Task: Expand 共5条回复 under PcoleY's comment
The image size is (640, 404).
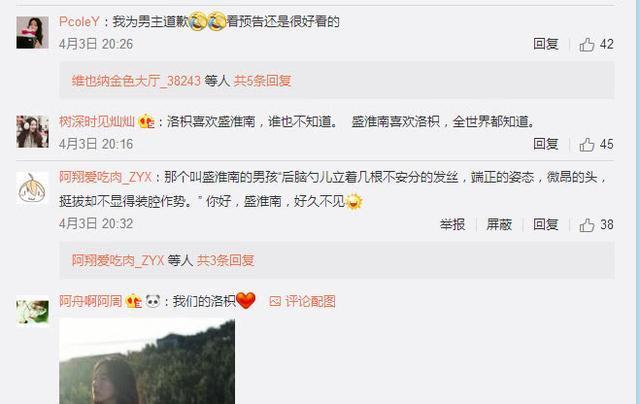Action: pyautogui.click(x=262, y=81)
